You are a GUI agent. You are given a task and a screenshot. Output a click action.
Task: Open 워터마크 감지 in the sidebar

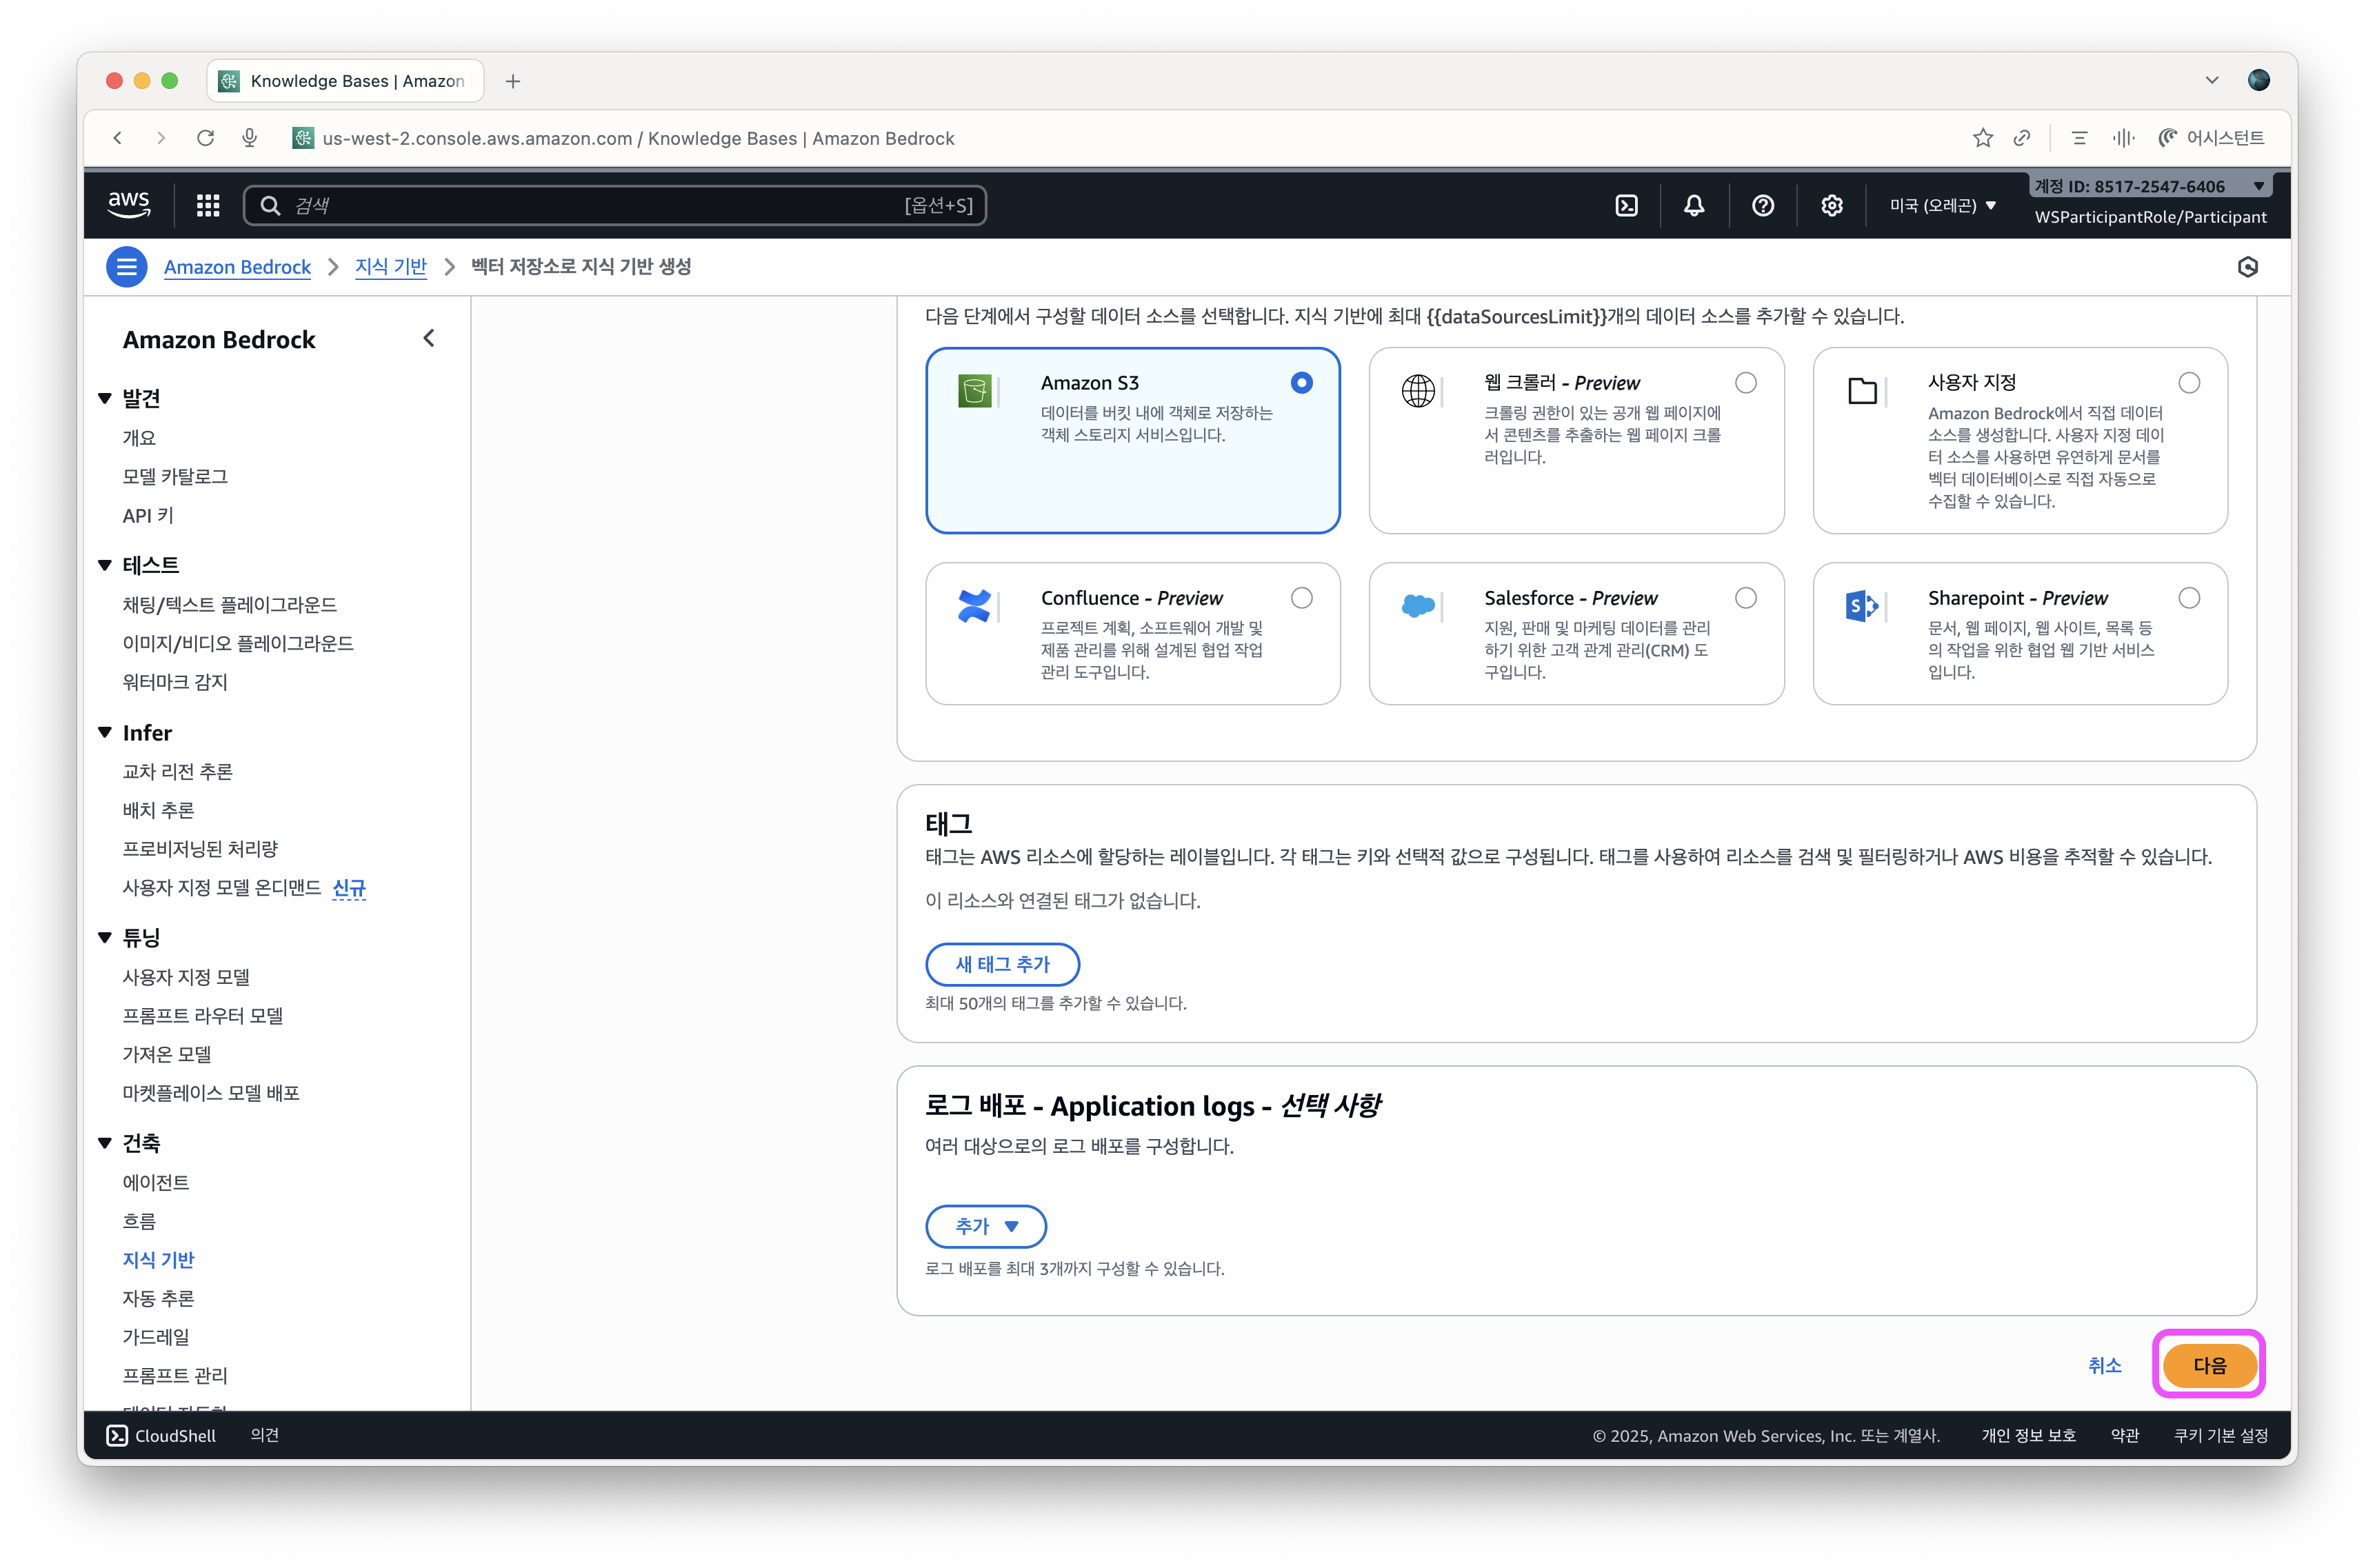pyautogui.click(x=175, y=682)
